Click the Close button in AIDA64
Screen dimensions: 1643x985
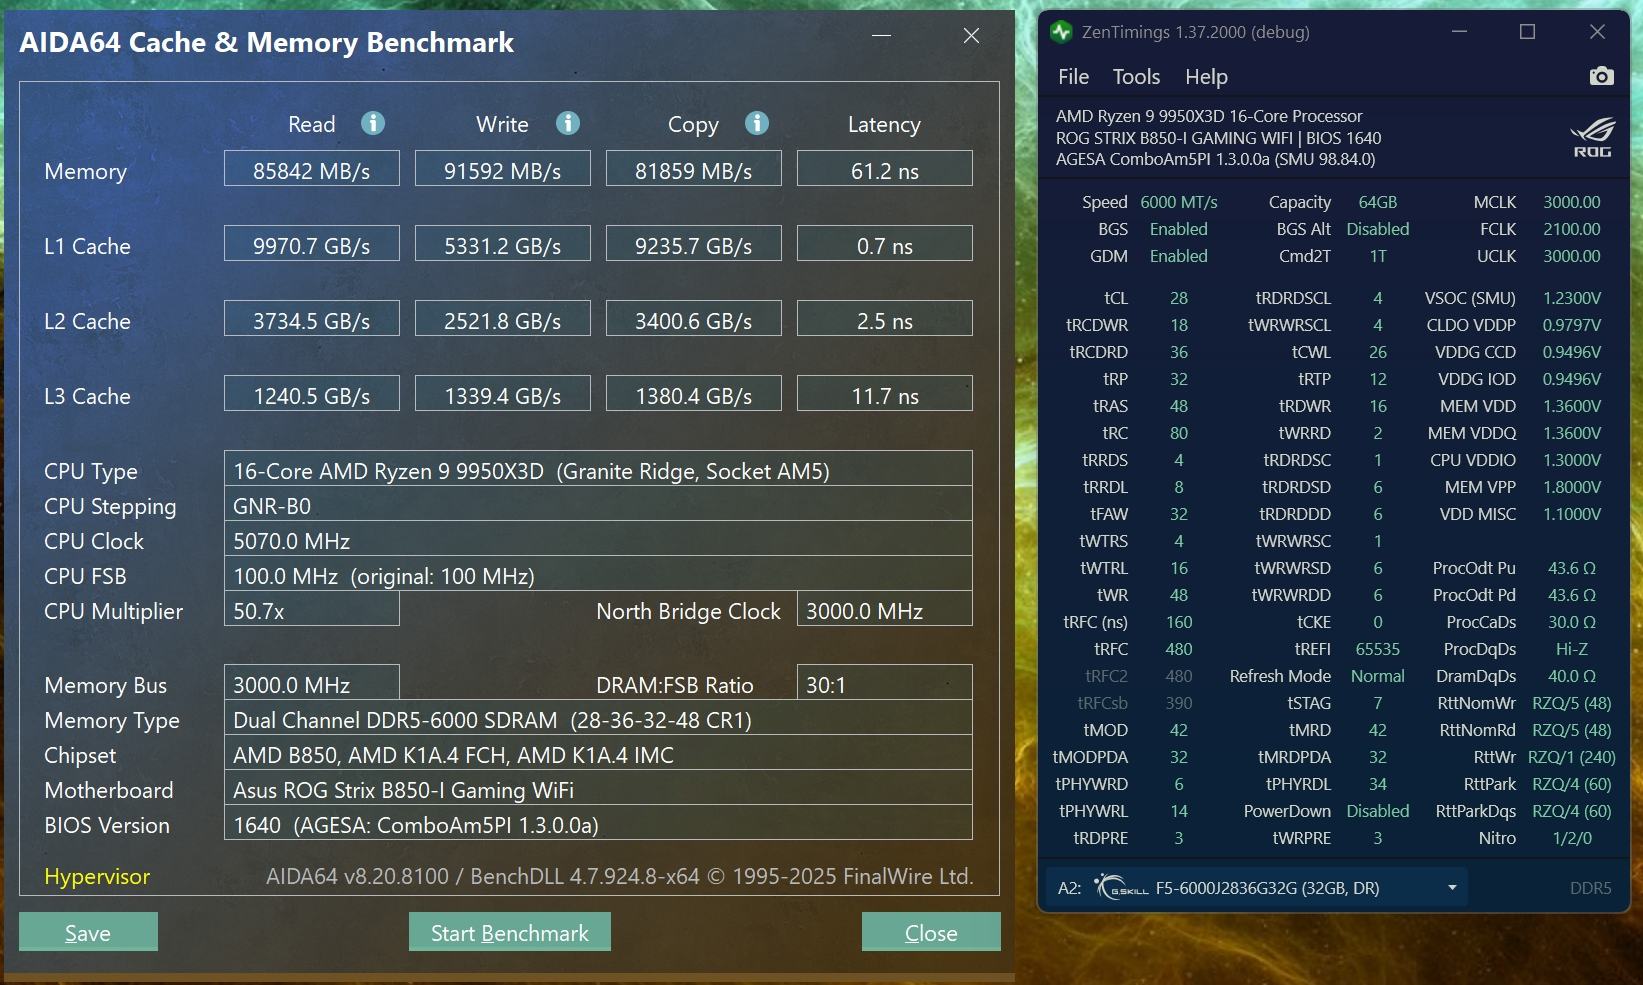931,932
